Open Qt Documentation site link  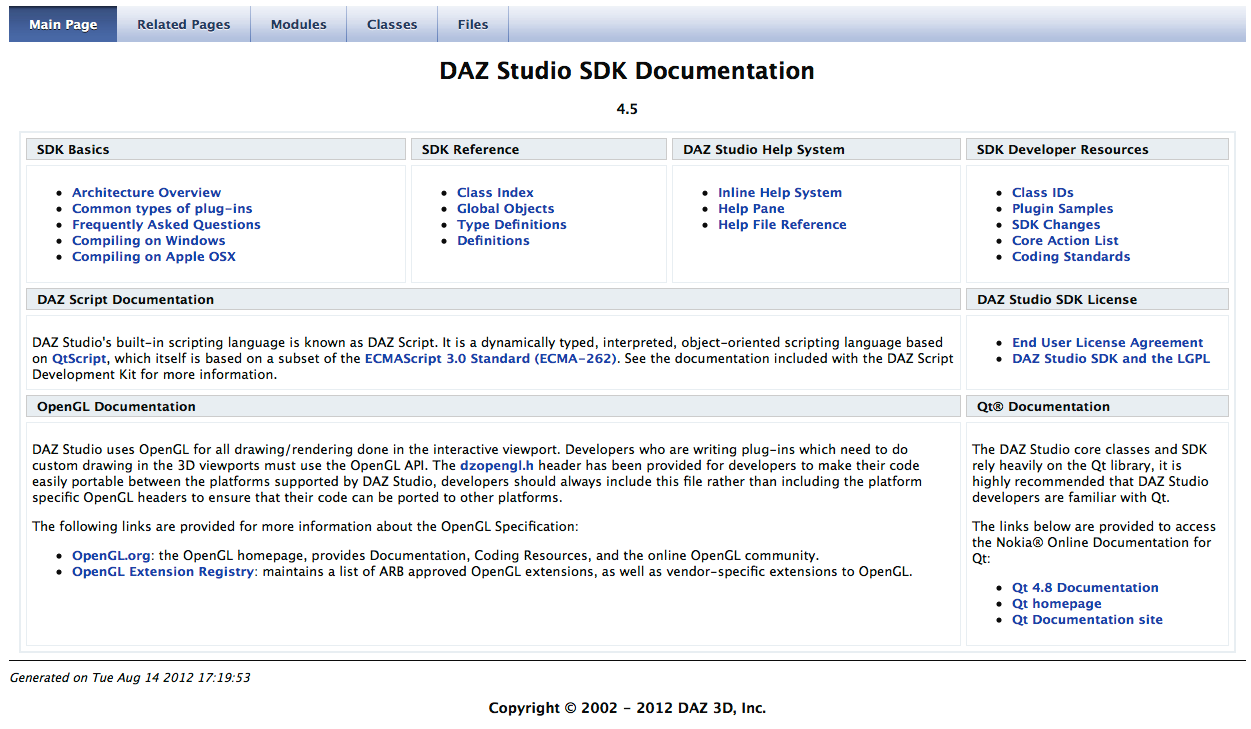(1087, 620)
